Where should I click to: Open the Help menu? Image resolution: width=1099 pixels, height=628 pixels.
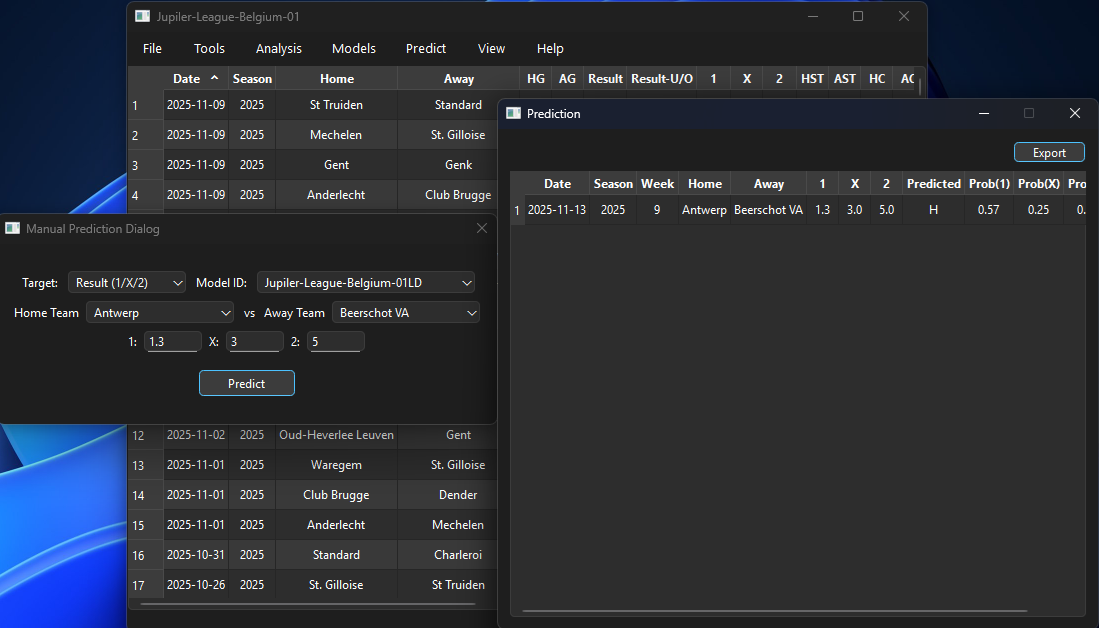coord(550,48)
